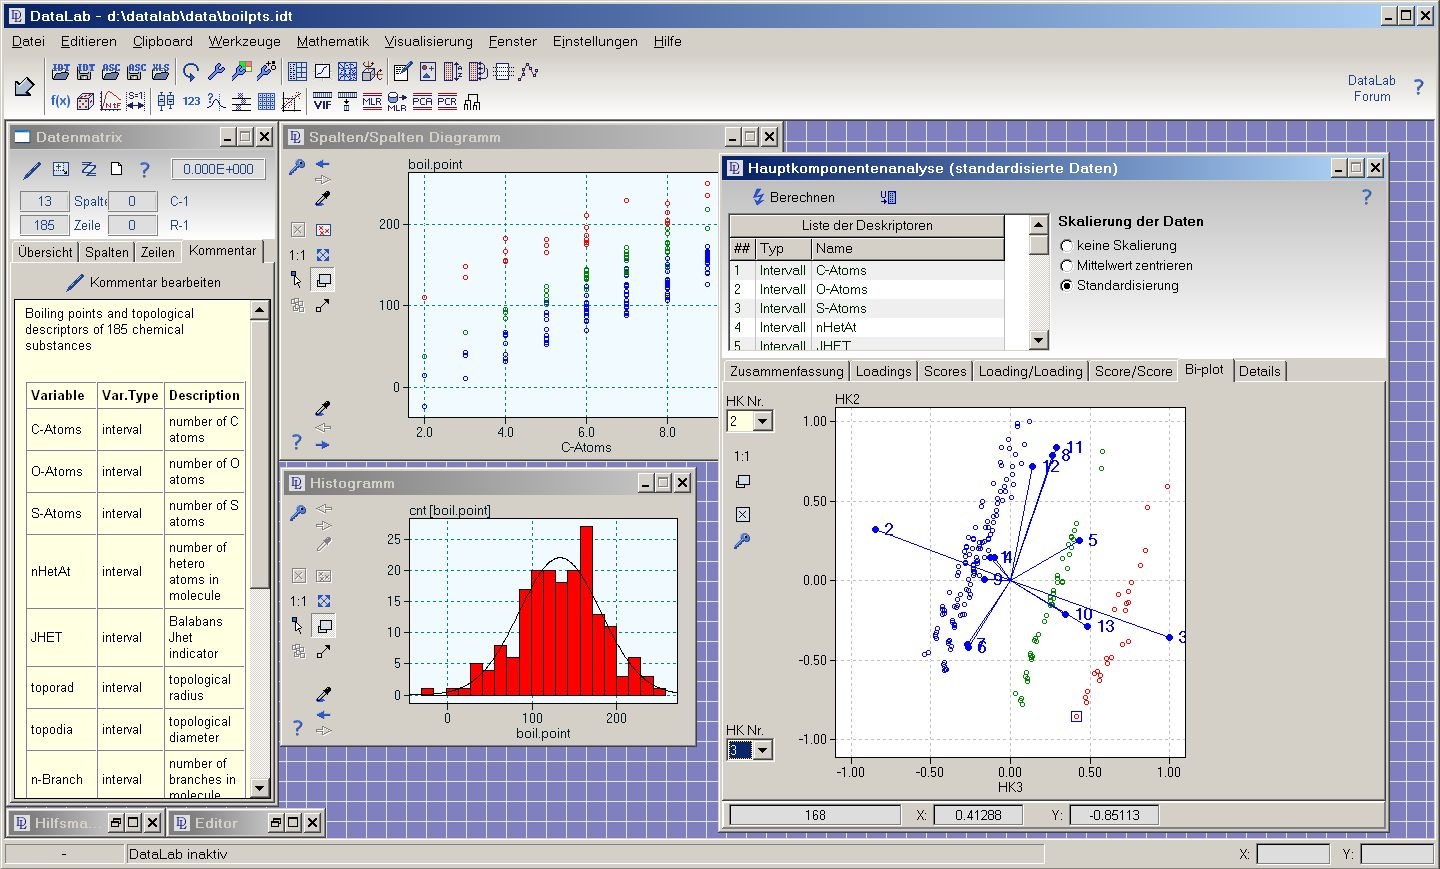The height and width of the screenshot is (869, 1440).
Task: Click the box plot toolbar icon
Action: pyautogui.click(x=166, y=101)
